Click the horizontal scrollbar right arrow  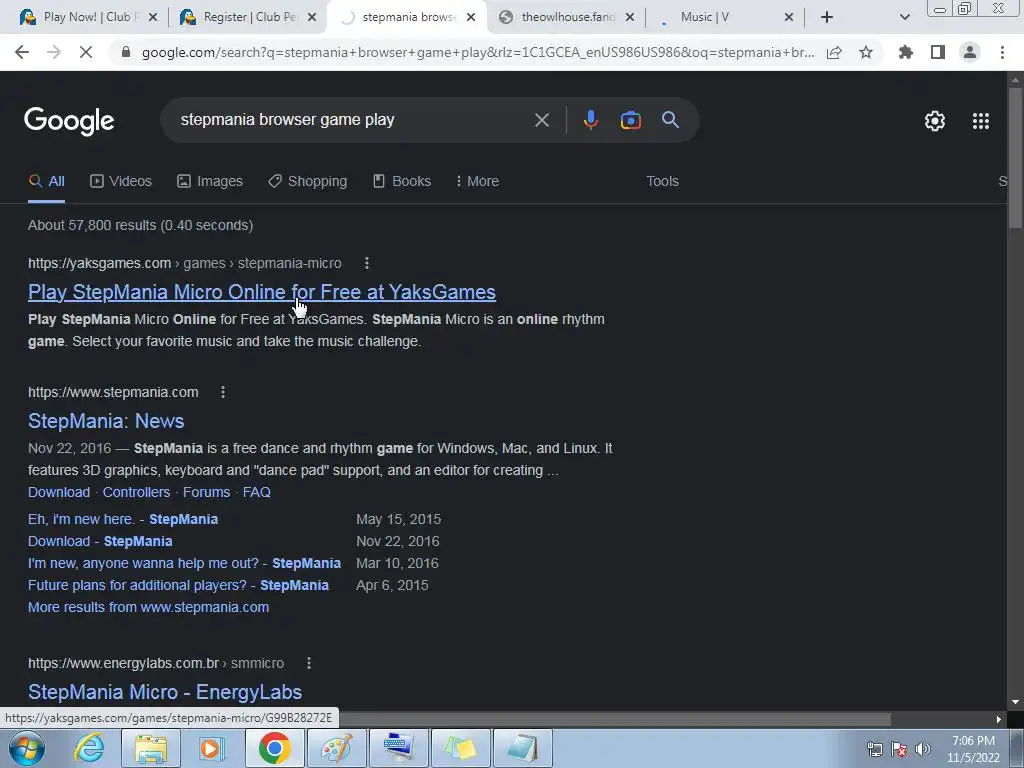(x=999, y=720)
